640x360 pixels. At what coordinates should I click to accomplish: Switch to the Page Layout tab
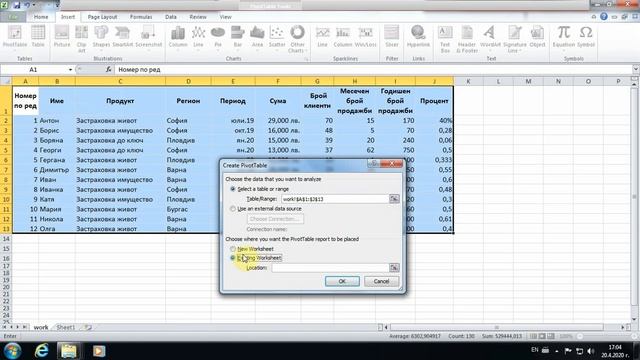102,17
